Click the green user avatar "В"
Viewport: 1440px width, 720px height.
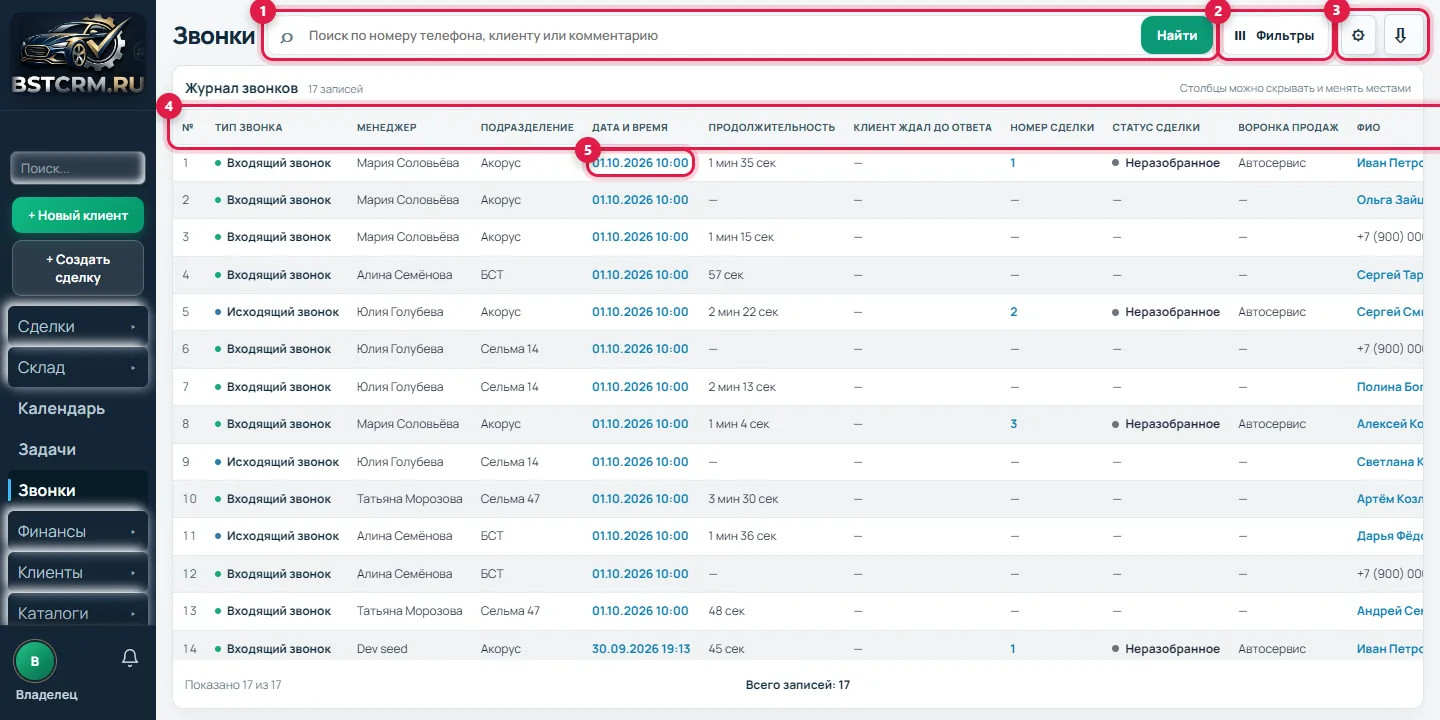tap(35, 661)
